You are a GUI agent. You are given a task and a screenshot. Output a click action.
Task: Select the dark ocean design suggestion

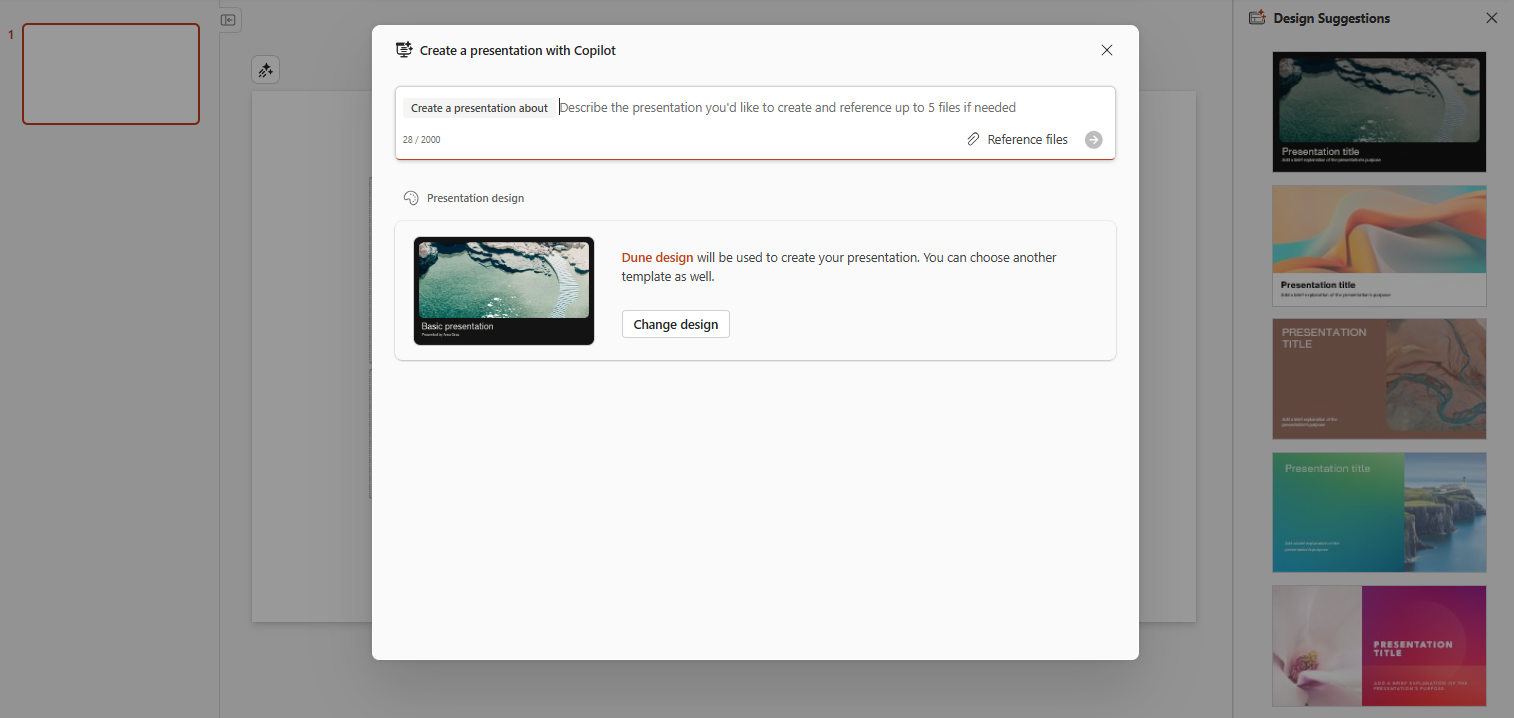point(1378,112)
